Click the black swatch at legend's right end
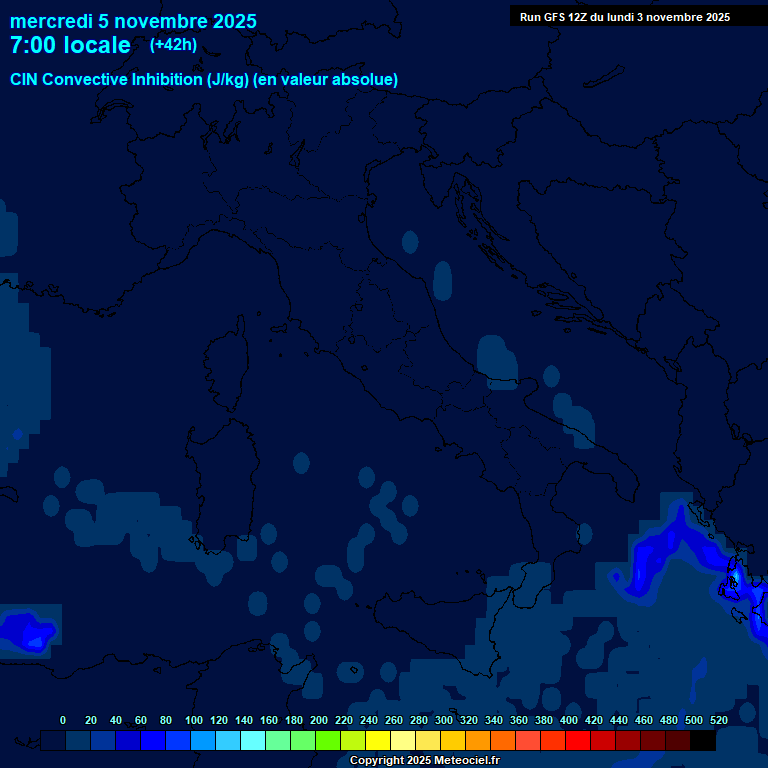Screen dimensions: 768x768 pyautogui.click(x=703, y=740)
